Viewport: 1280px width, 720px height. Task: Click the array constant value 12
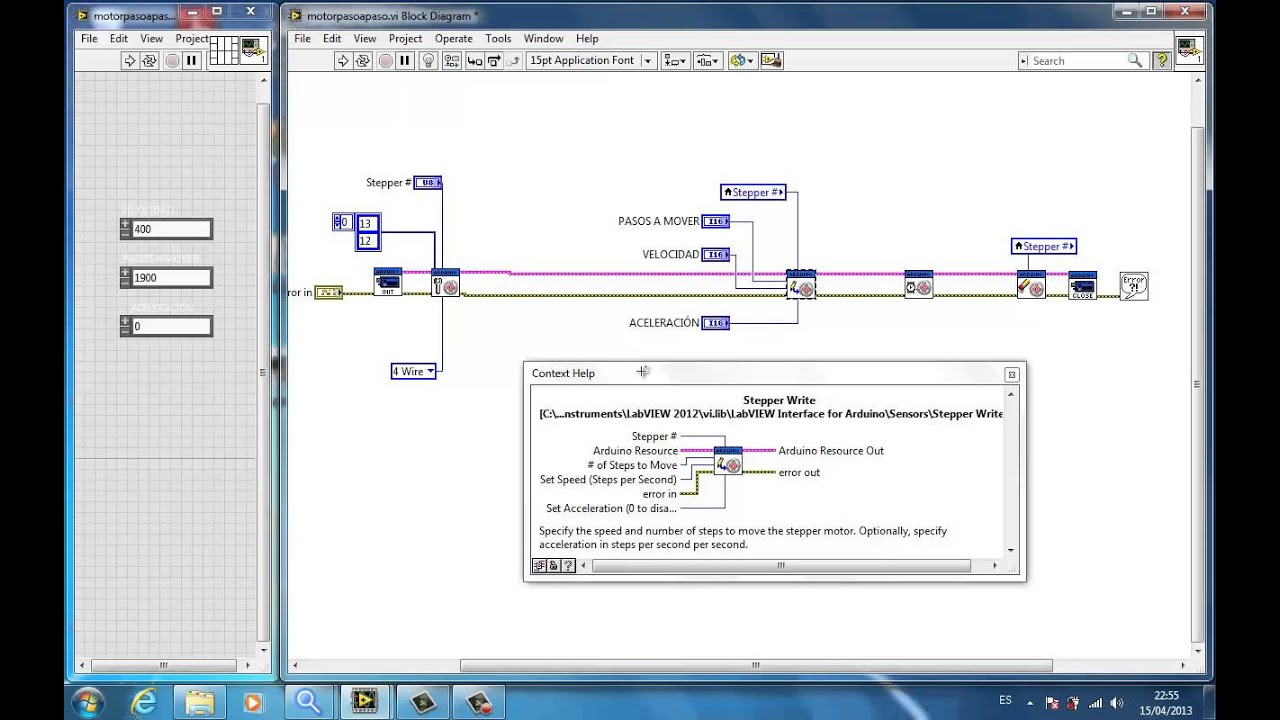(367, 241)
